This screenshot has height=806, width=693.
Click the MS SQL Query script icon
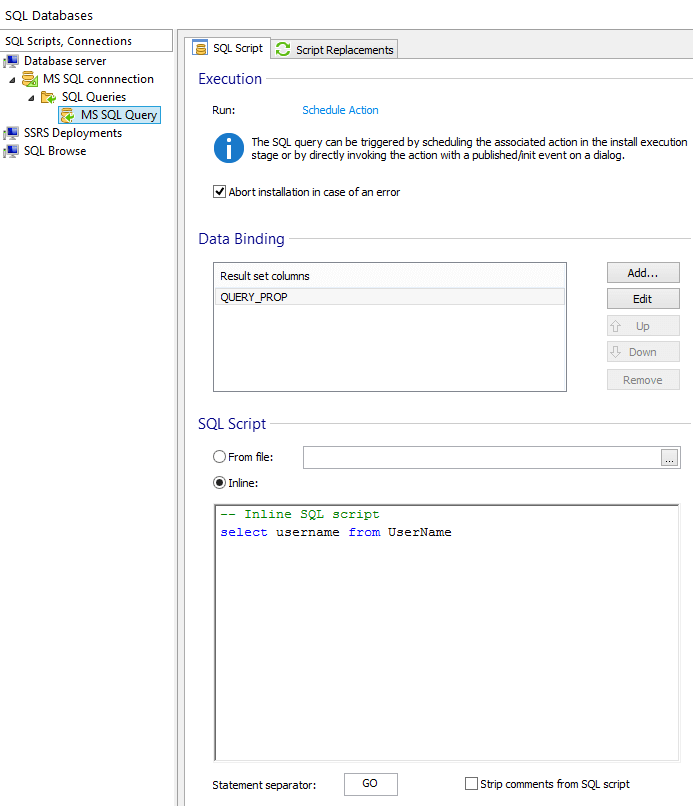click(67, 115)
